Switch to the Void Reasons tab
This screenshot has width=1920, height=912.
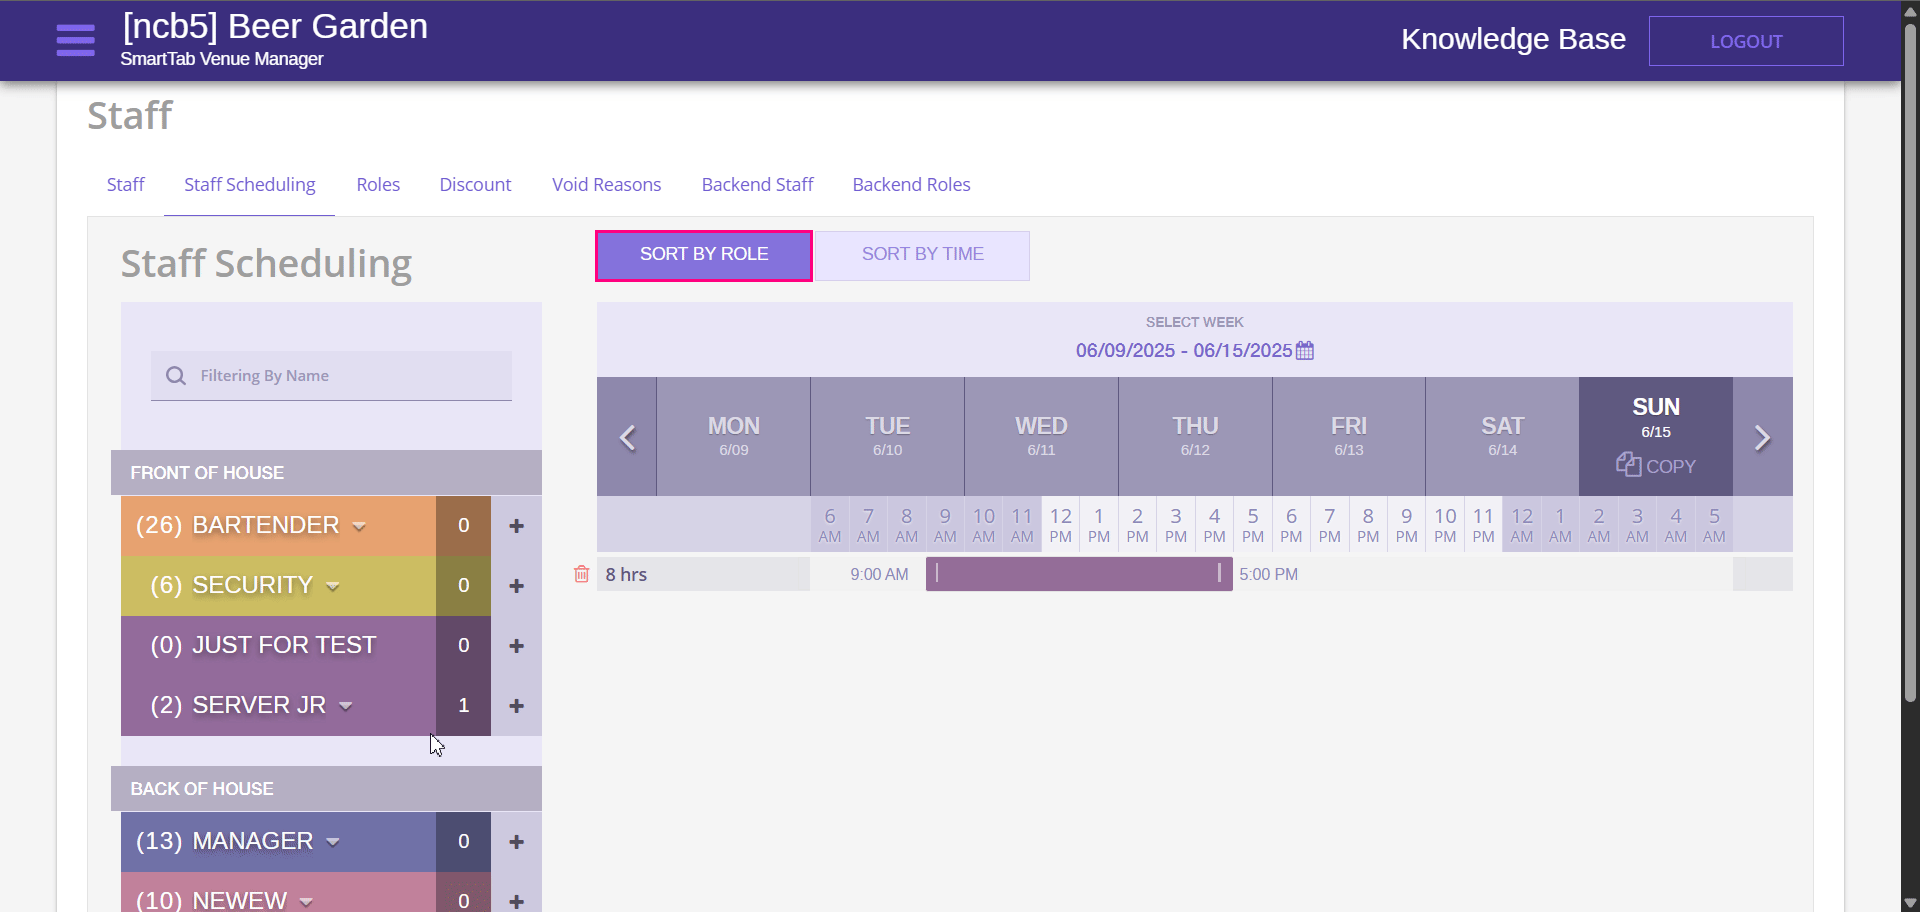tap(606, 185)
